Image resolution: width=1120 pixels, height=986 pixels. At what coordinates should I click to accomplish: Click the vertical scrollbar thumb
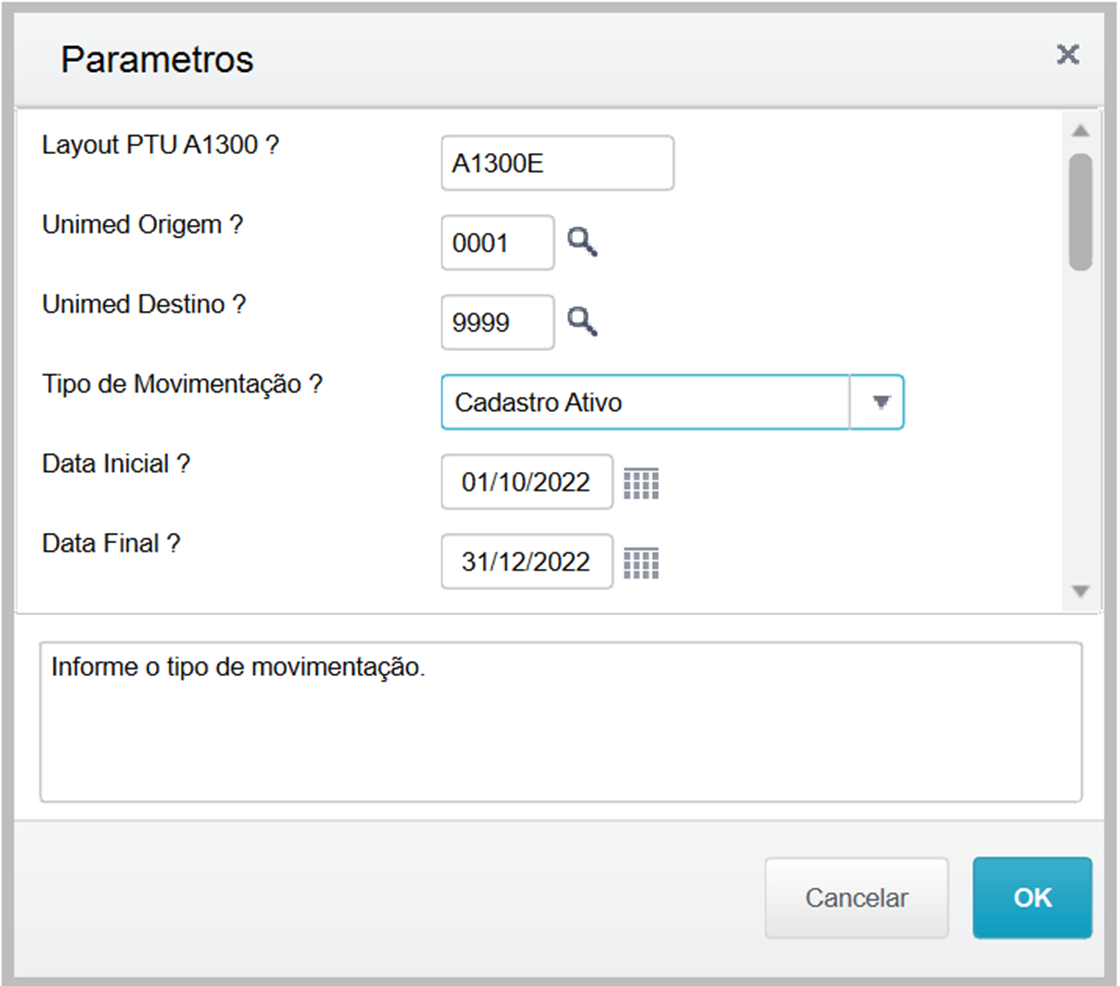(x=1080, y=212)
